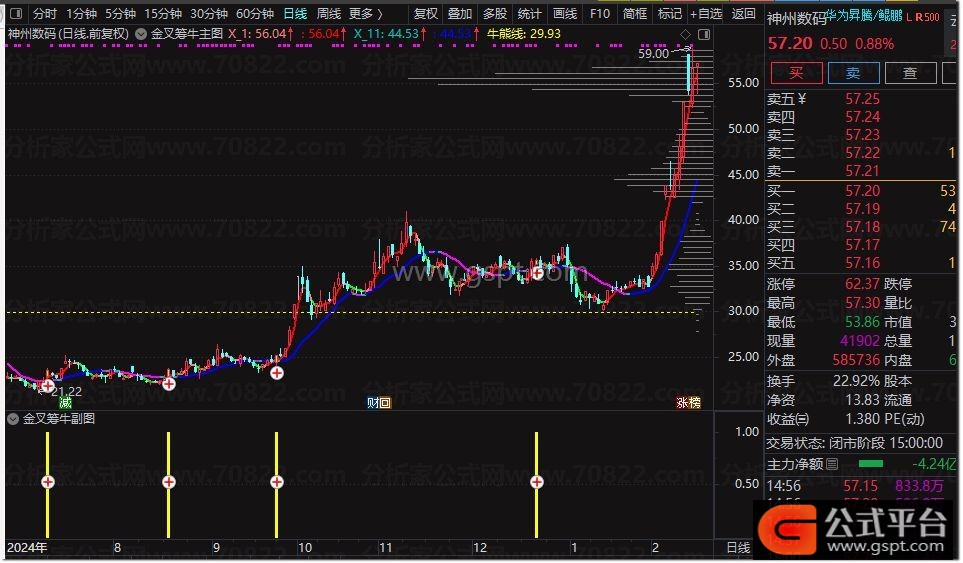Click the panel layout icon left of 分时

click(x=17, y=13)
